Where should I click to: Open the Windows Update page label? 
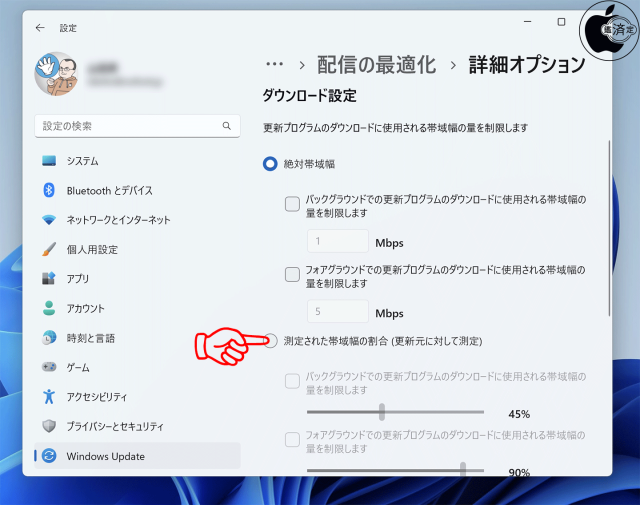(106, 456)
